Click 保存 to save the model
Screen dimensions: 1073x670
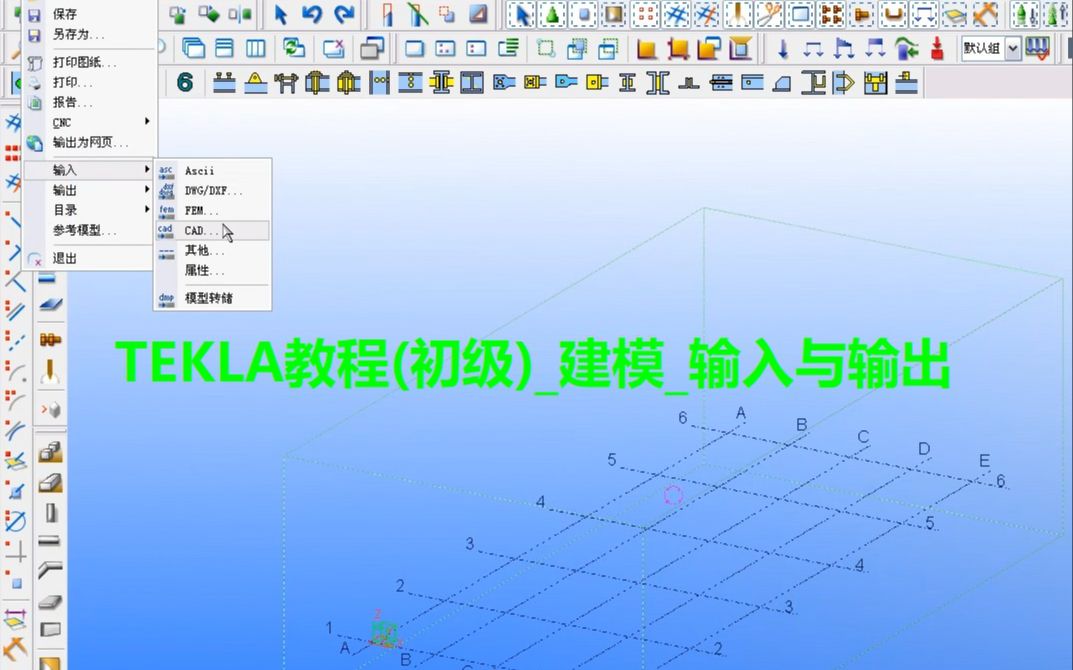(65, 13)
